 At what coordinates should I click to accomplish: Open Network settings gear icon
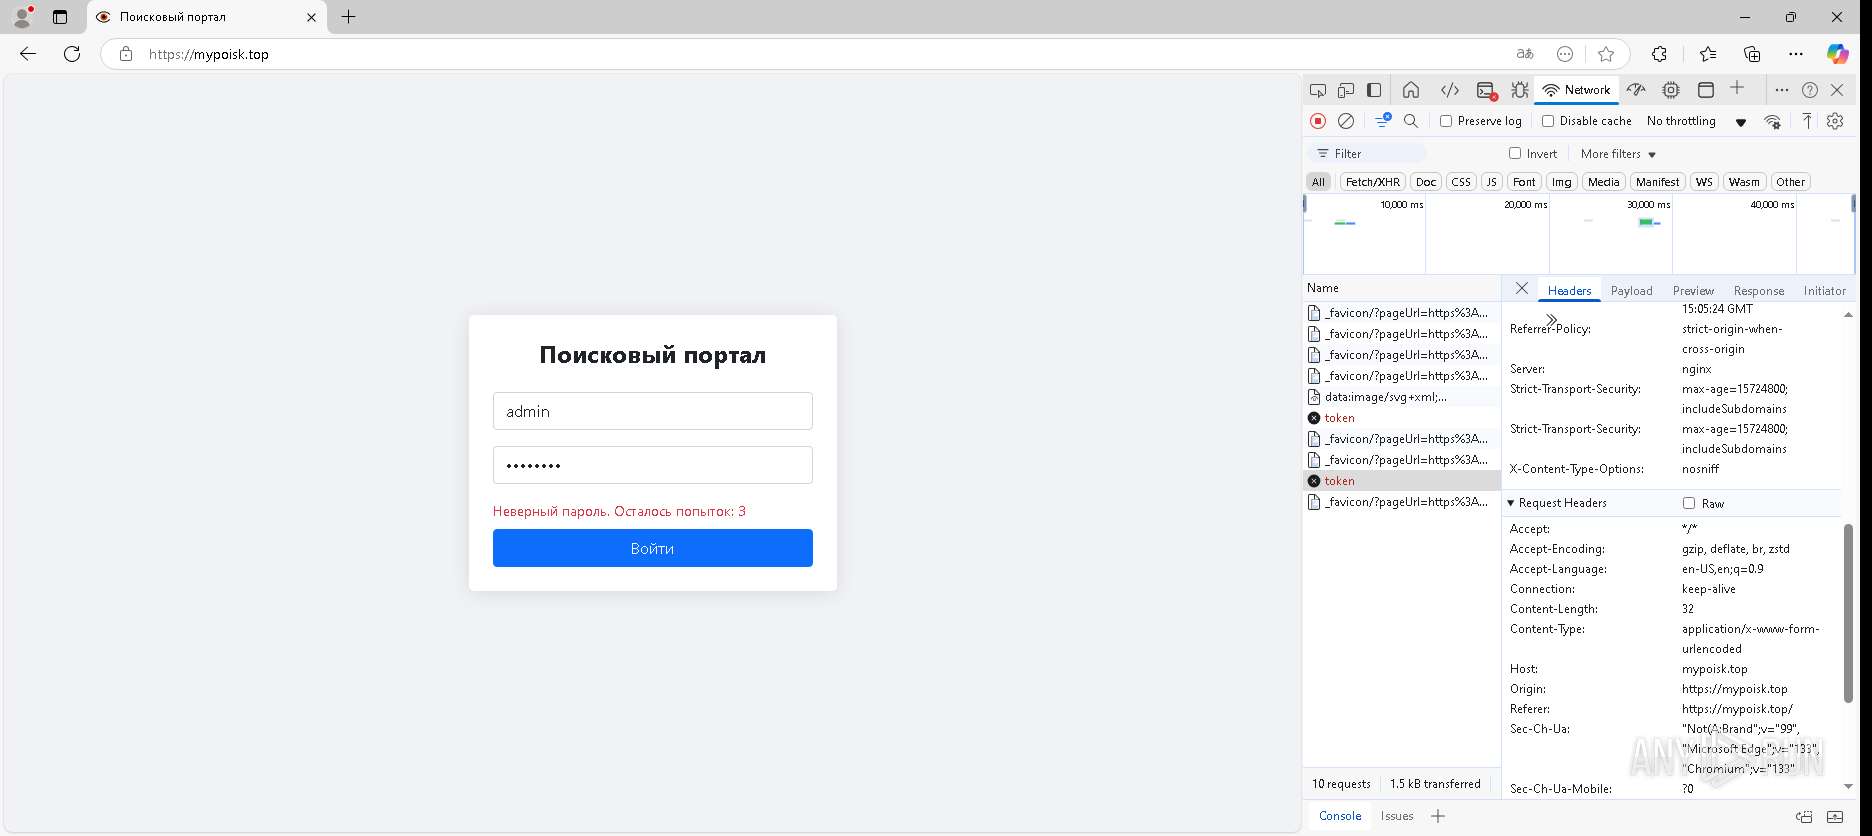[1835, 121]
